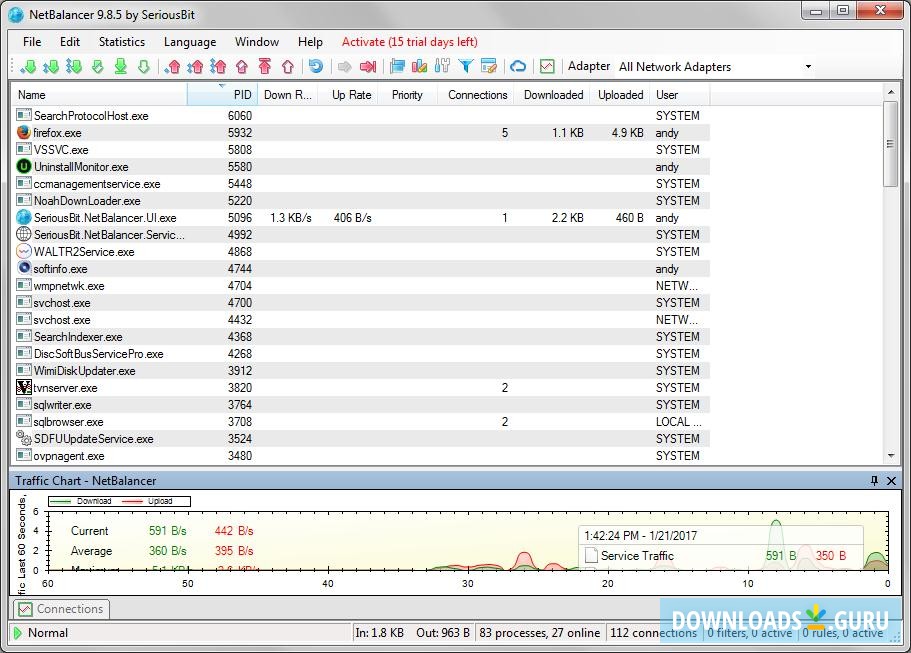Image resolution: width=911 pixels, height=653 pixels.
Task: Select the softinfo.exe row
Action: [360, 268]
